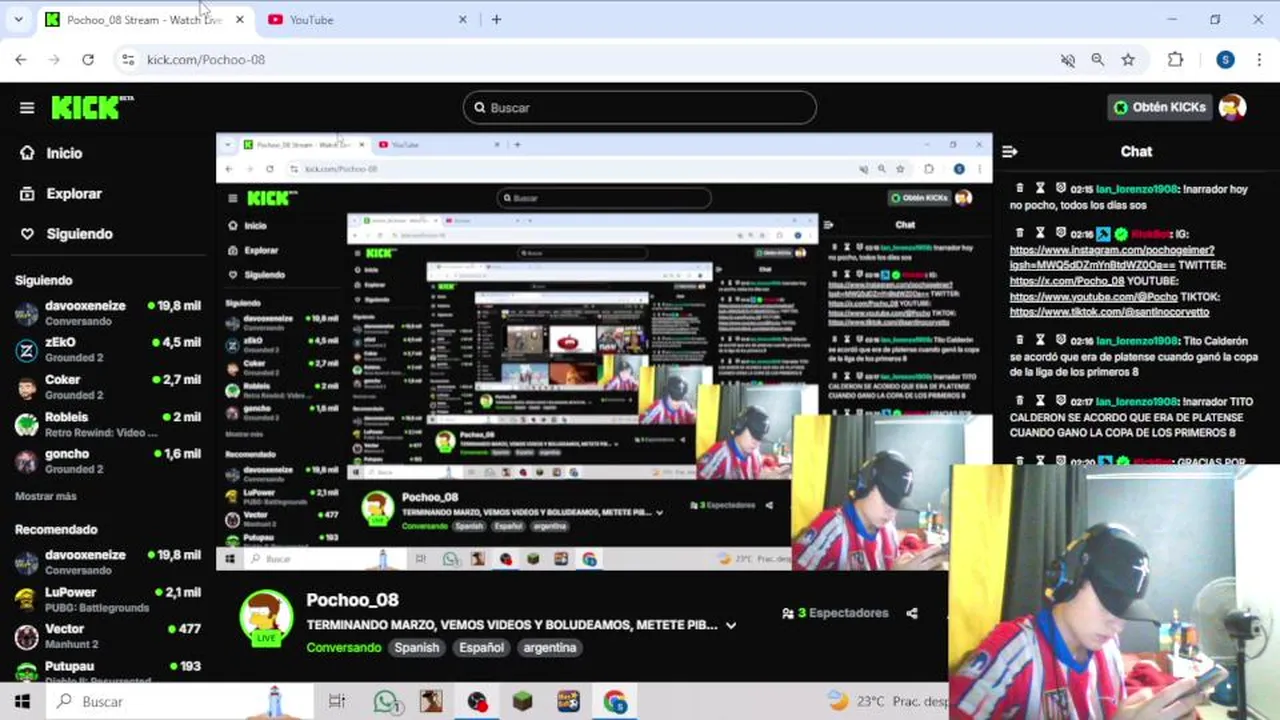This screenshot has width=1280, height=720.
Task: Open the Kick user profile avatar
Action: (1232, 107)
